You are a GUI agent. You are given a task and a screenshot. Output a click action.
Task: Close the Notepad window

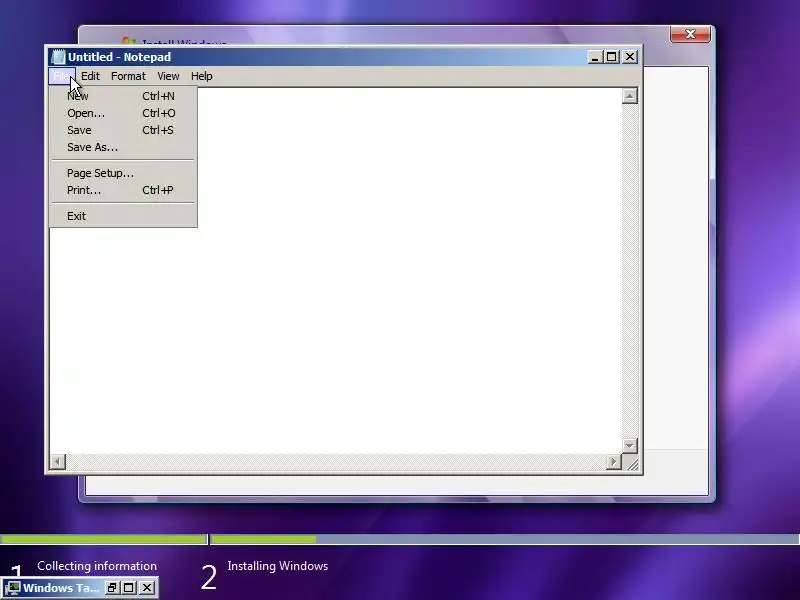pyautogui.click(x=630, y=57)
